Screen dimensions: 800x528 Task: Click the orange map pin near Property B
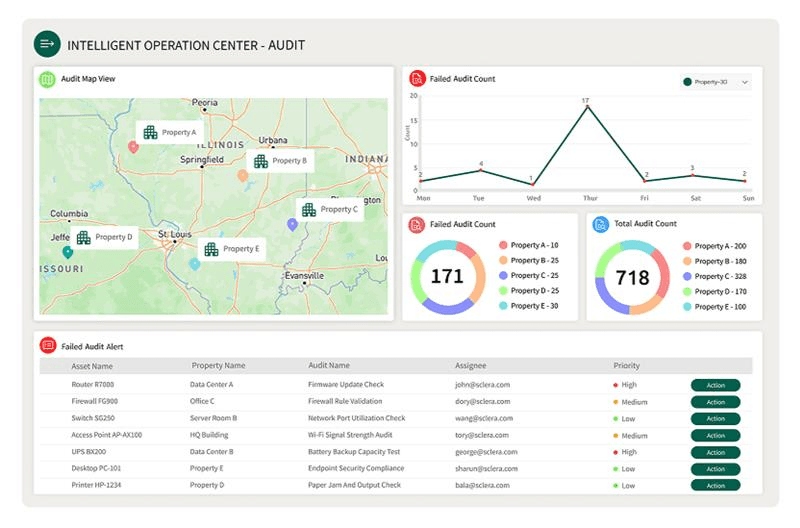(x=242, y=175)
